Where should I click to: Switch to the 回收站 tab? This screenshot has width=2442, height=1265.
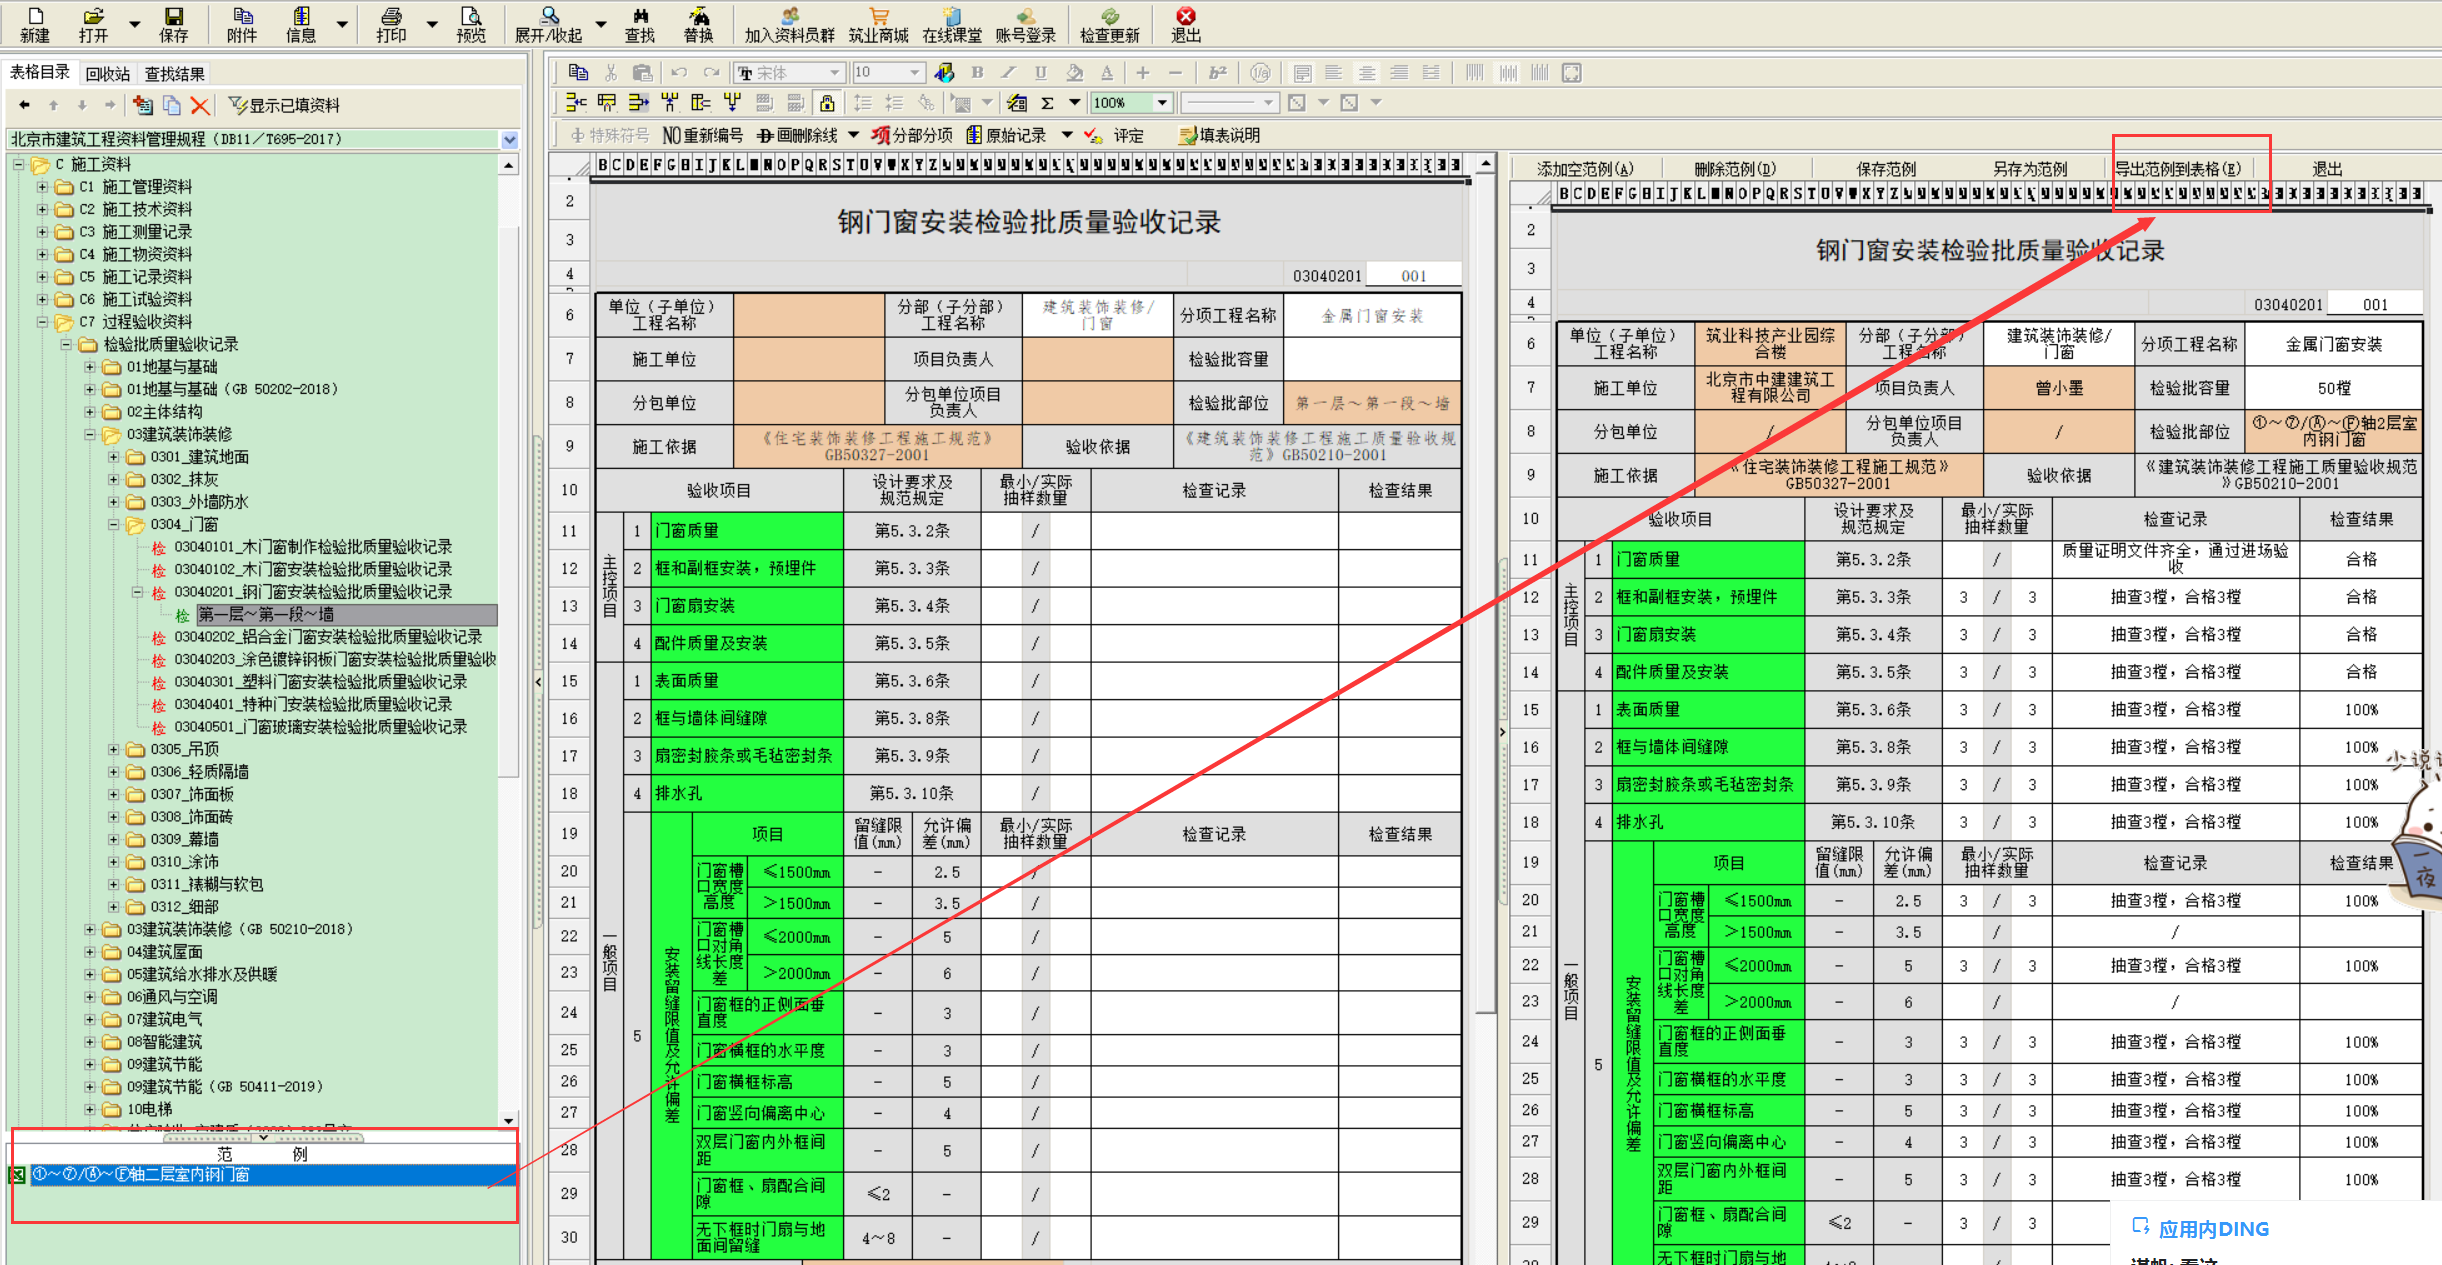pos(107,74)
